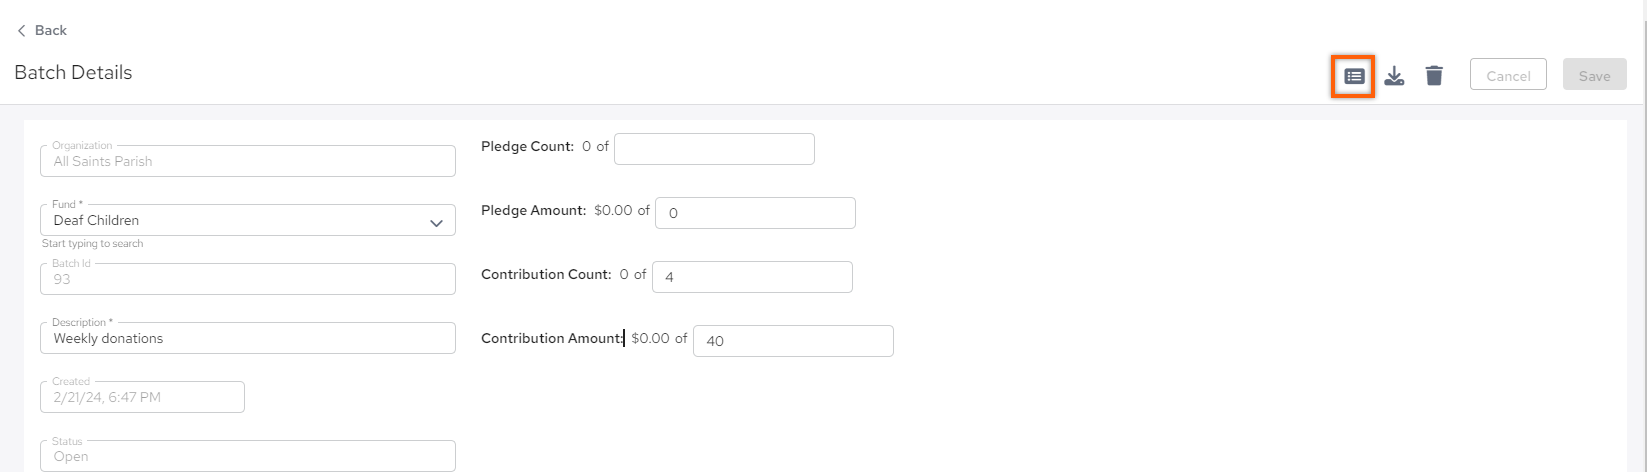The height and width of the screenshot is (472, 1647).
Task: Download the batch using the download icon
Action: tap(1394, 76)
